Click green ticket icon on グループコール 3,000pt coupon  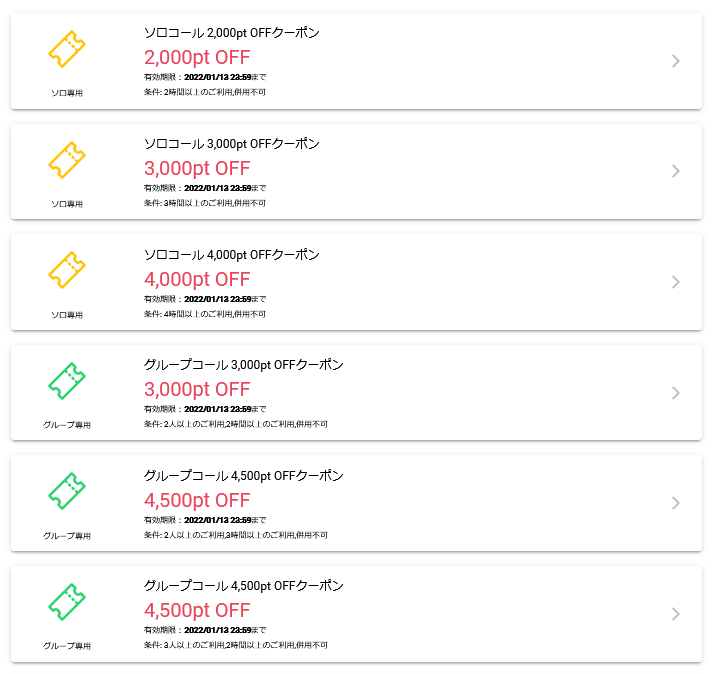tap(67, 381)
